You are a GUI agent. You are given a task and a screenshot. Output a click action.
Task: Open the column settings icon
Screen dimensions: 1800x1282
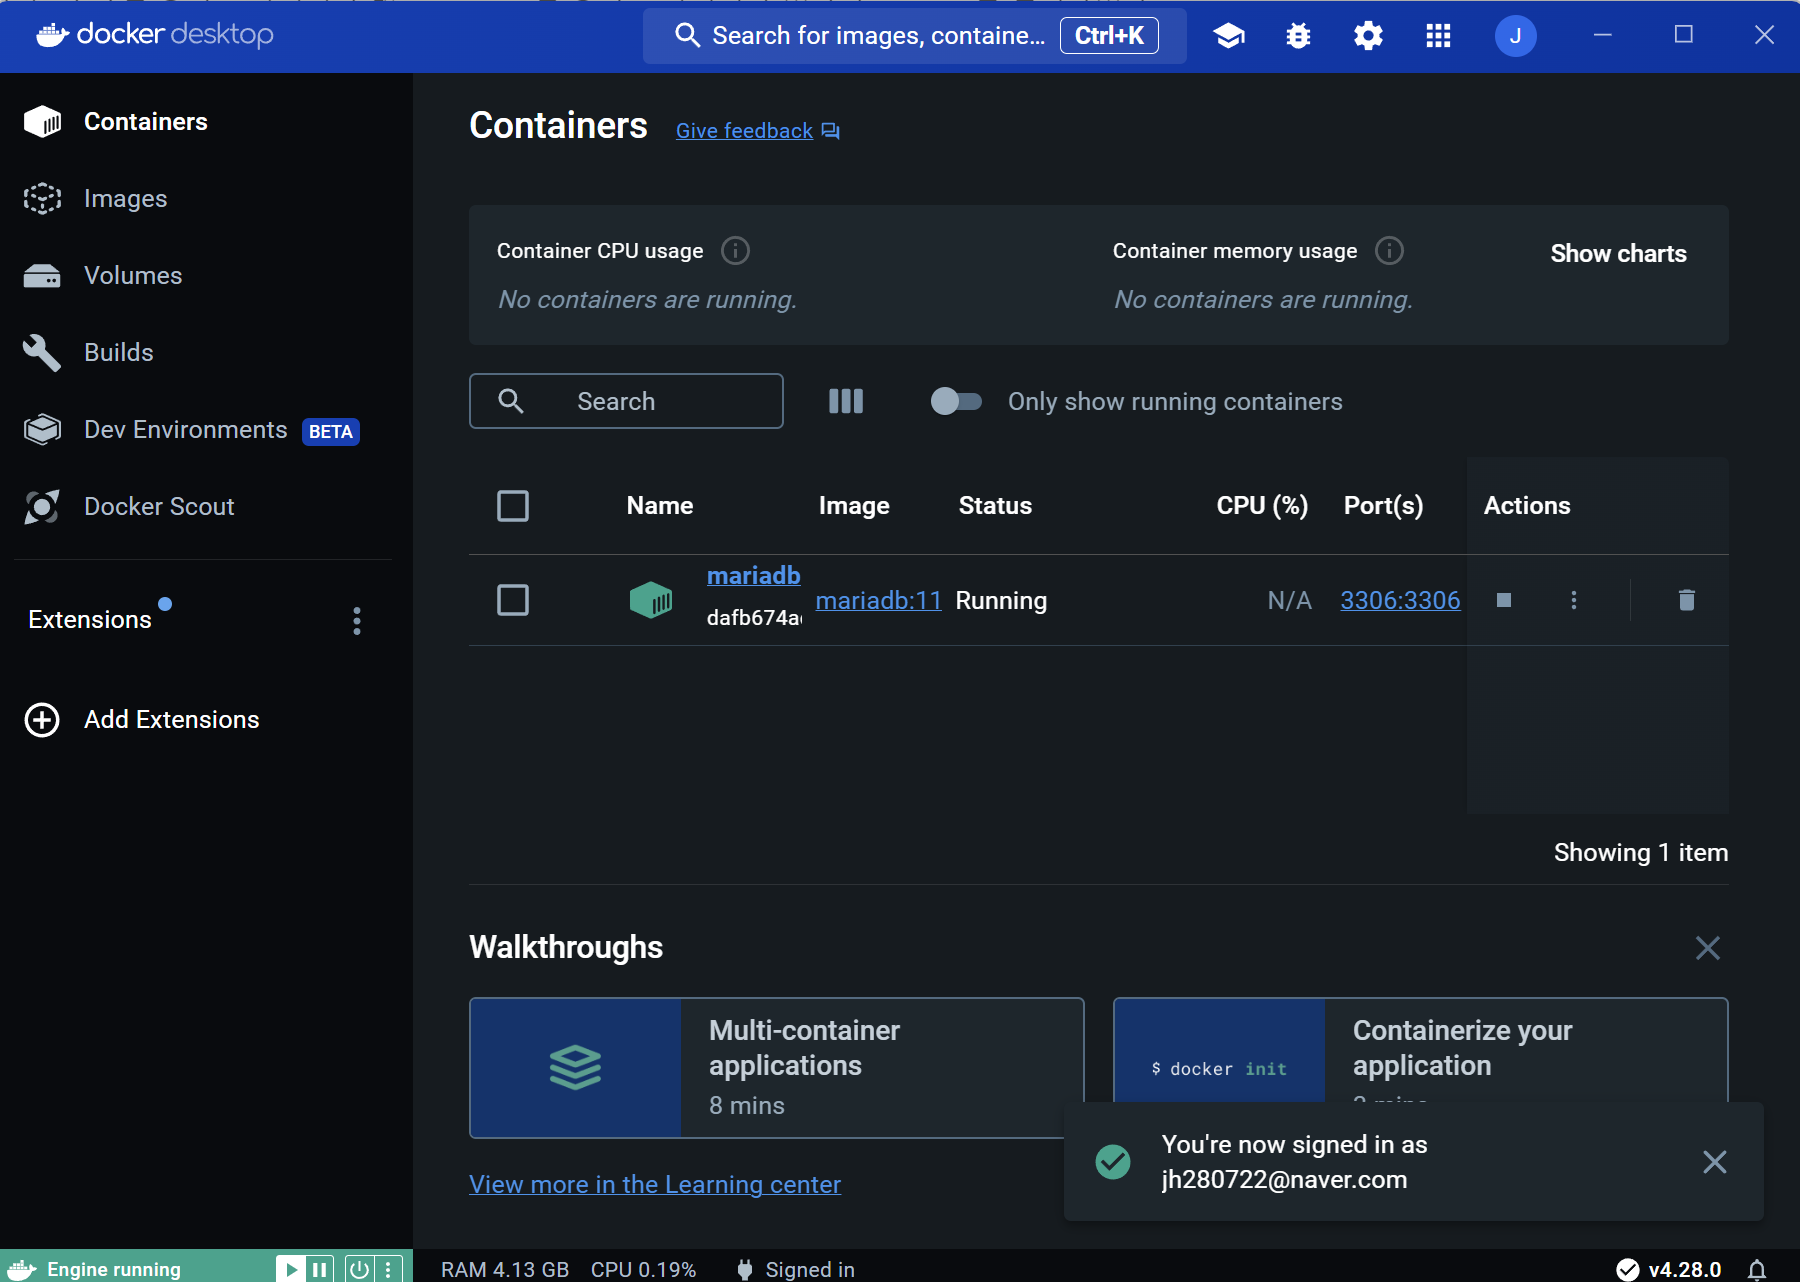click(x=846, y=401)
